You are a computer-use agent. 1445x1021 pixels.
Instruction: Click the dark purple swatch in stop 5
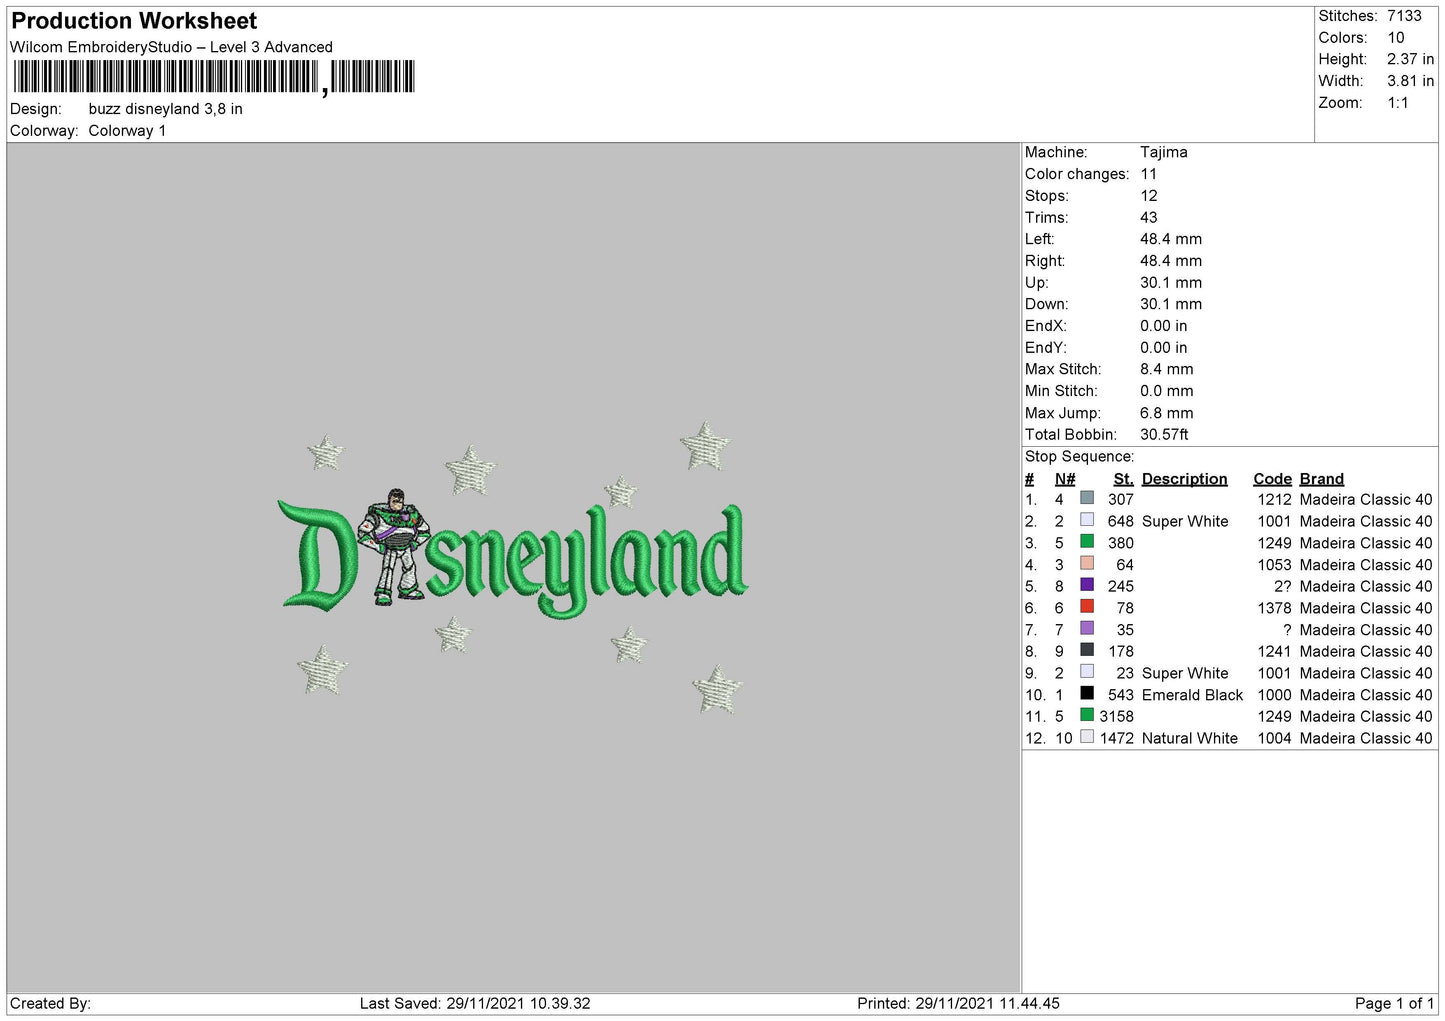[1087, 585]
